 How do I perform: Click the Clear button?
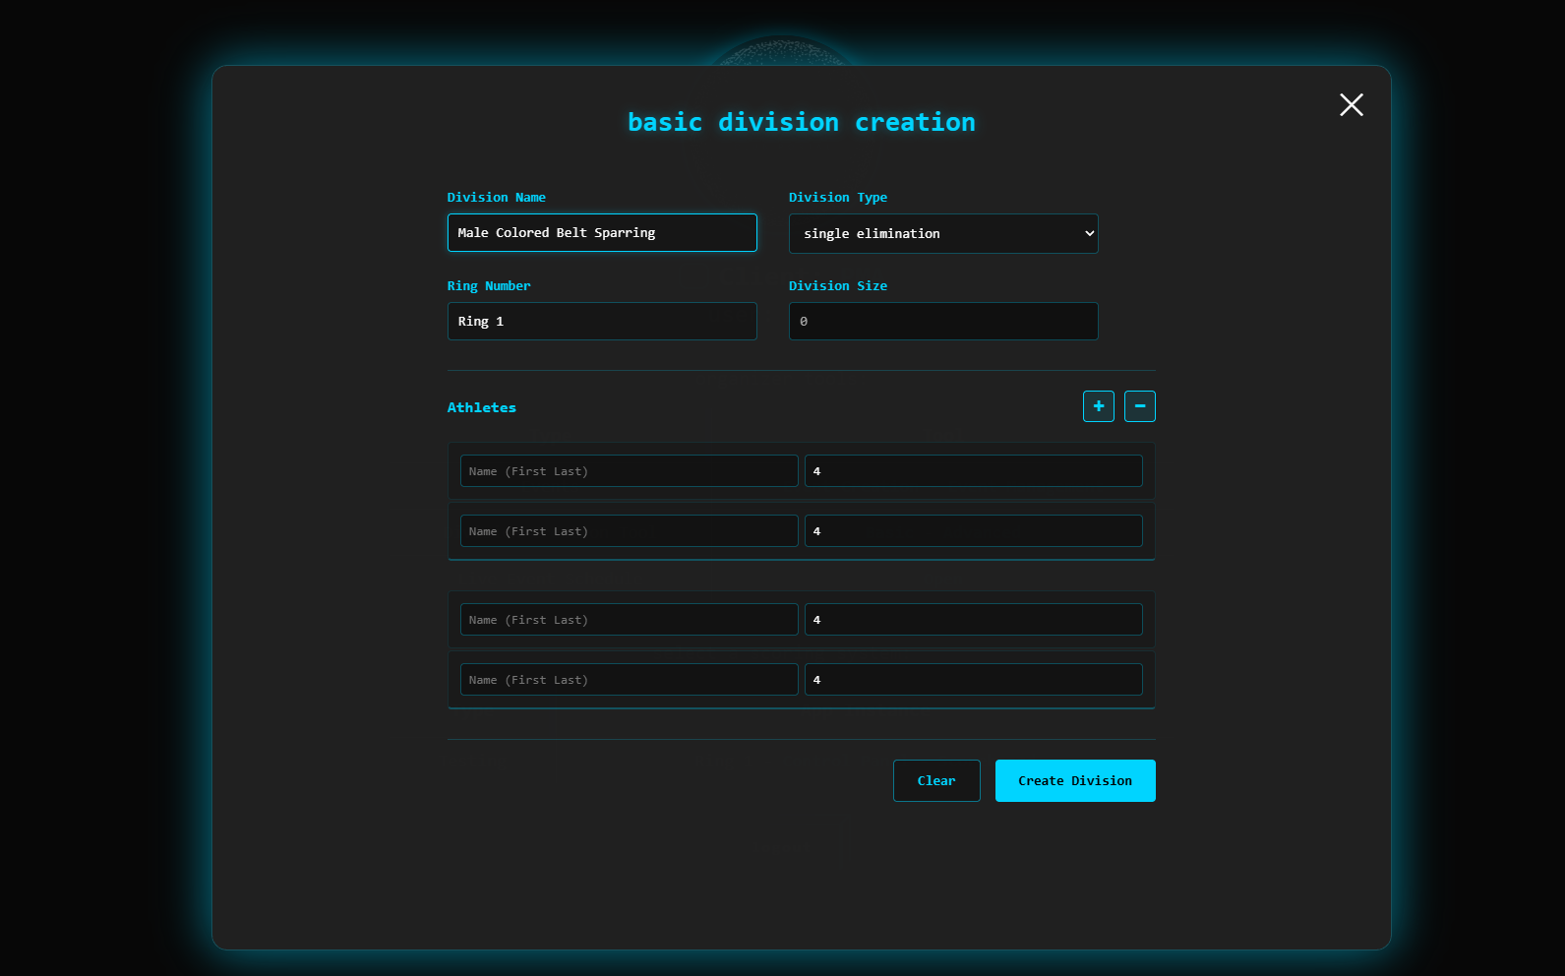(936, 781)
